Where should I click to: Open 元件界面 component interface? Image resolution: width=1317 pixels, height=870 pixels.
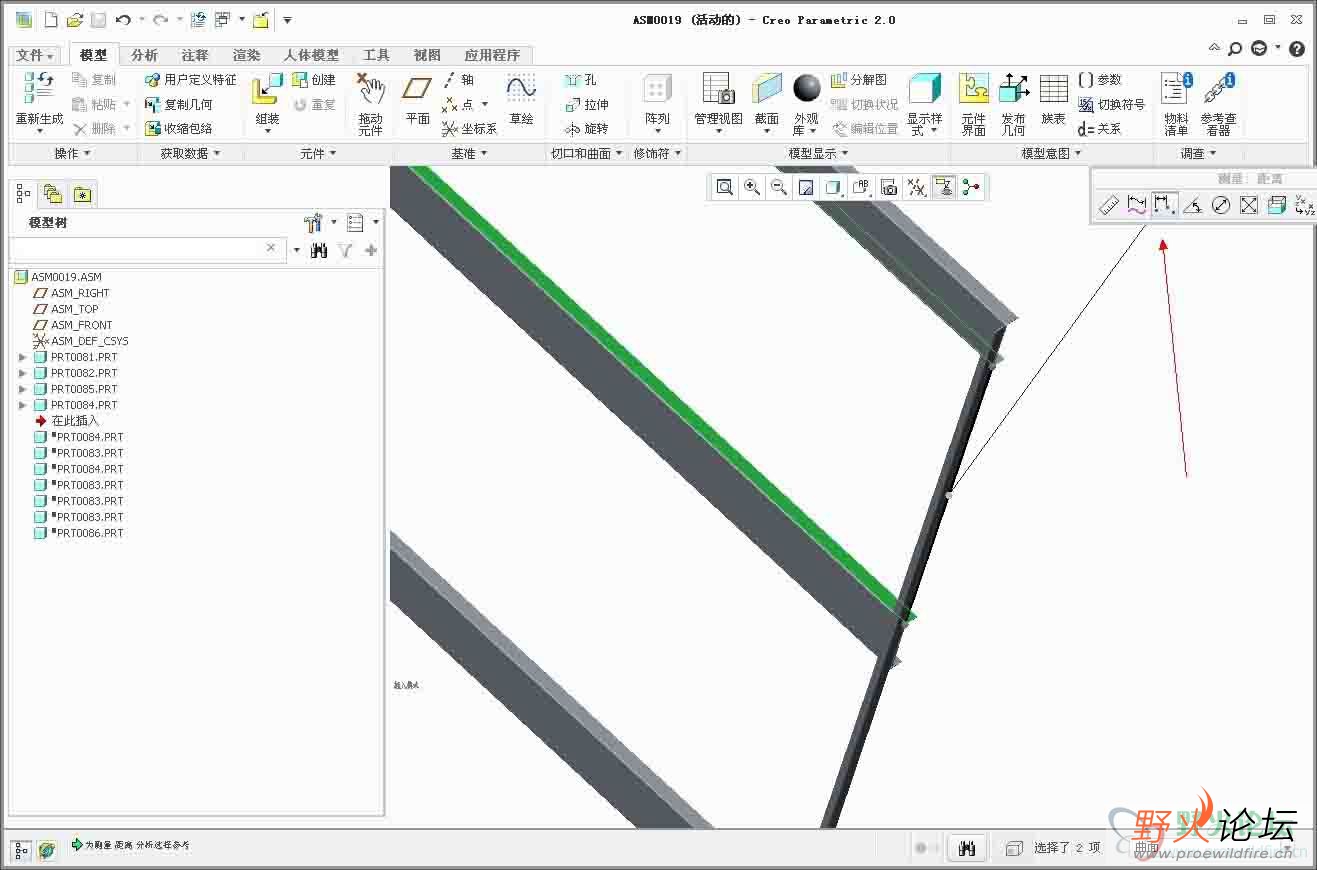[974, 104]
